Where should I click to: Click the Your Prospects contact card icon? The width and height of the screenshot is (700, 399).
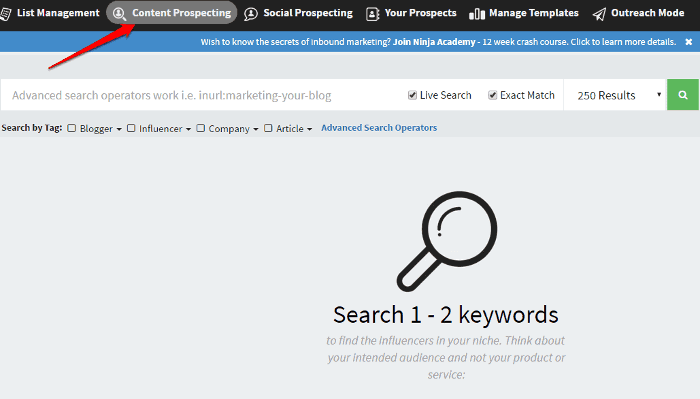[372, 14]
